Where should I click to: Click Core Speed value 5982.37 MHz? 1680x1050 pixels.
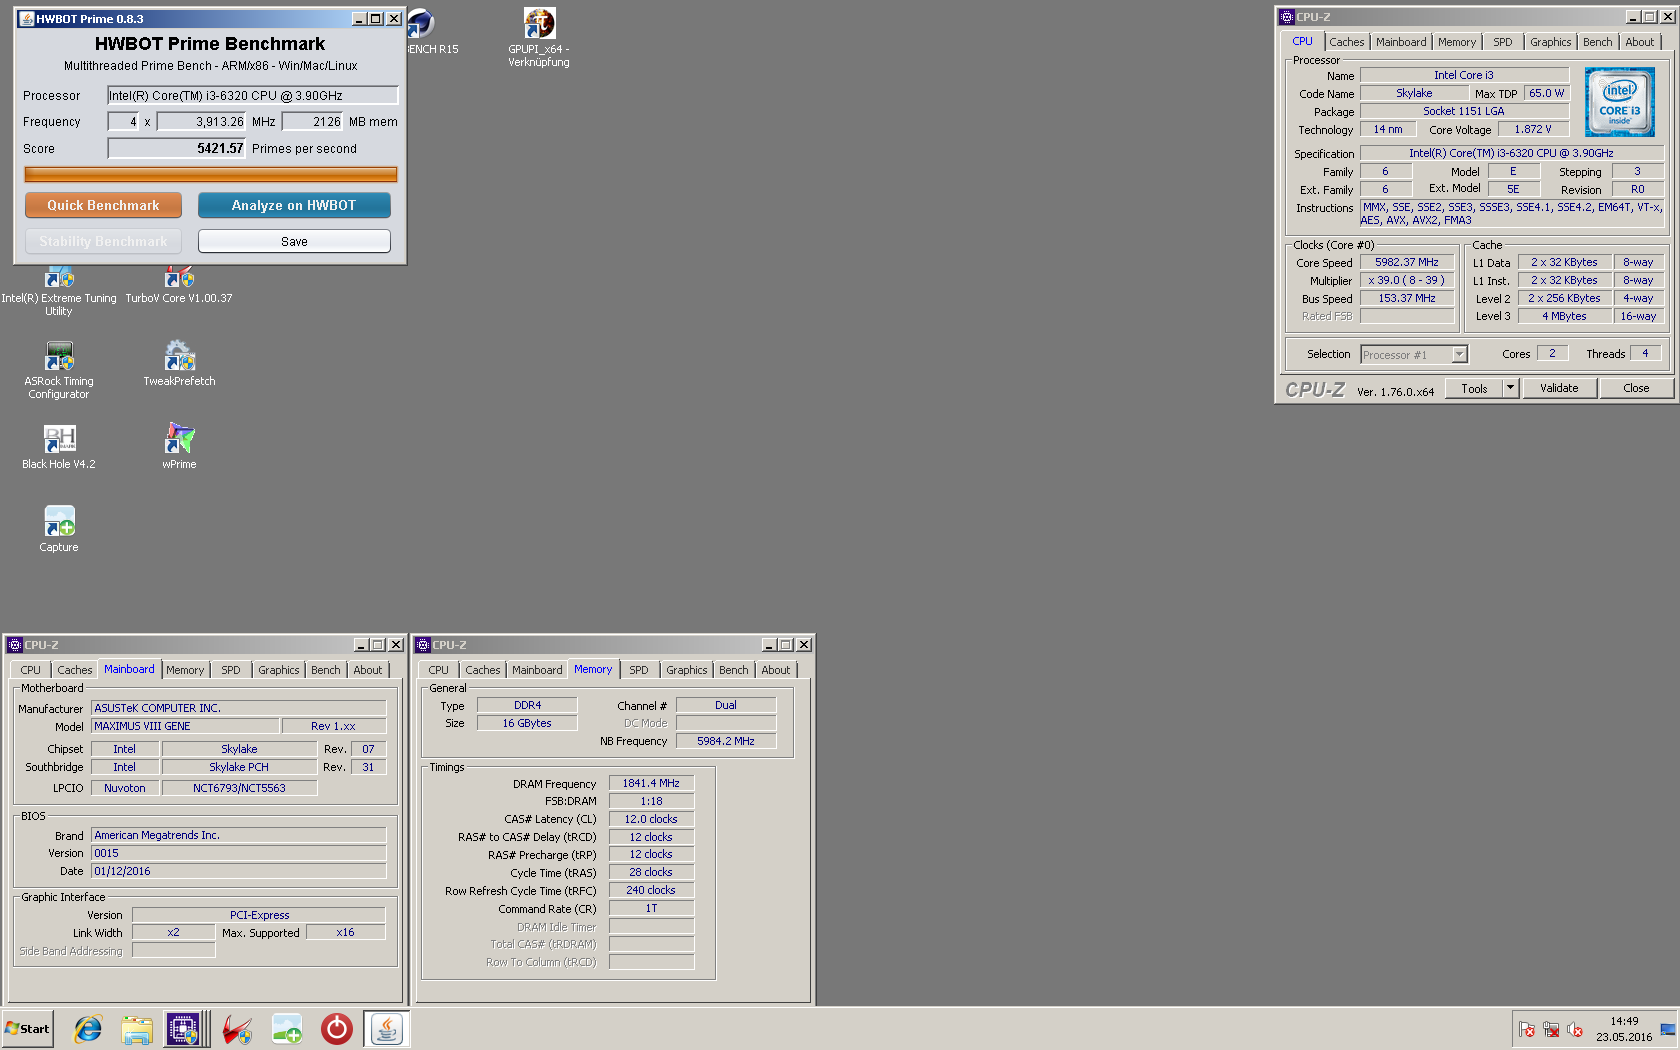[x=1406, y=262]
